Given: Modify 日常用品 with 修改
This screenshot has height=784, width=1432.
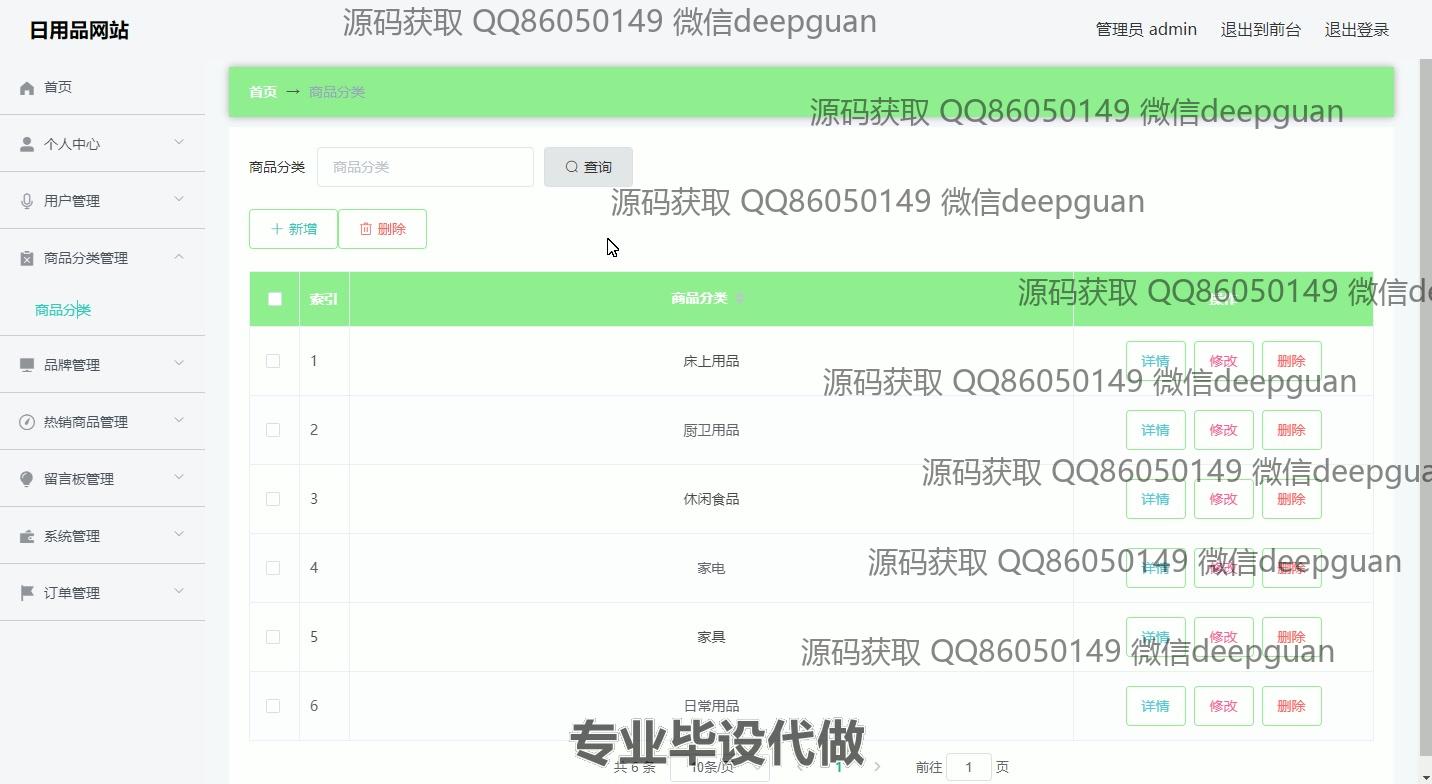Looking at the screenshot, I should (x=1223, y=706).
